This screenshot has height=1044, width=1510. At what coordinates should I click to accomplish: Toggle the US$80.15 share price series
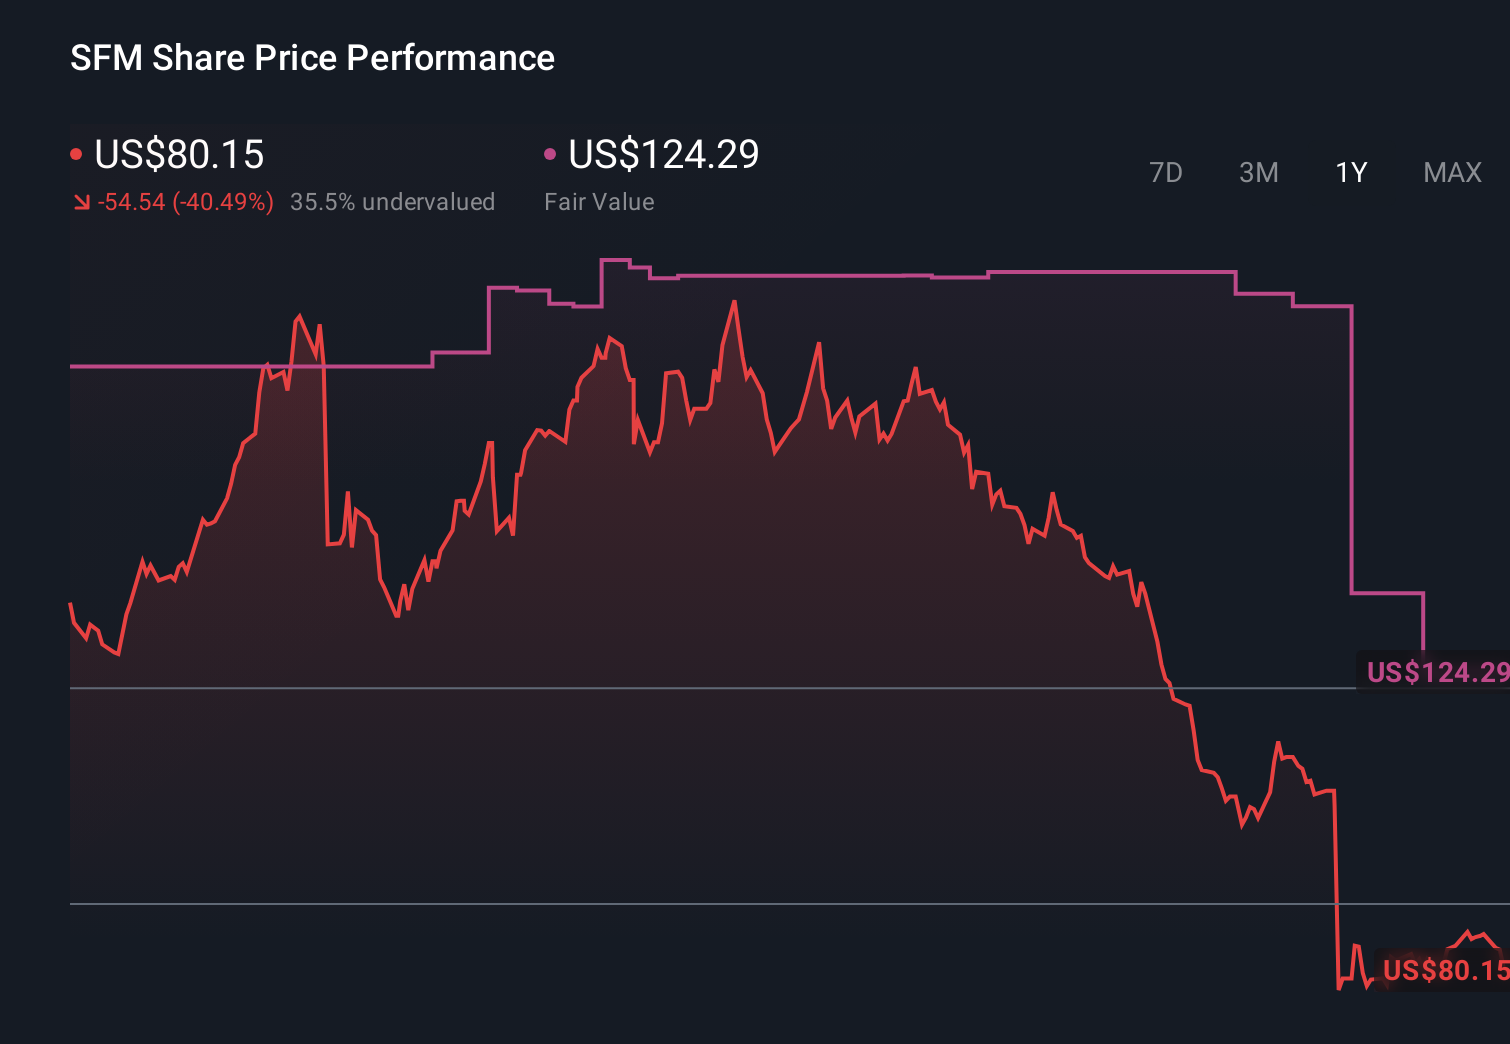click(x=178, y=154)
